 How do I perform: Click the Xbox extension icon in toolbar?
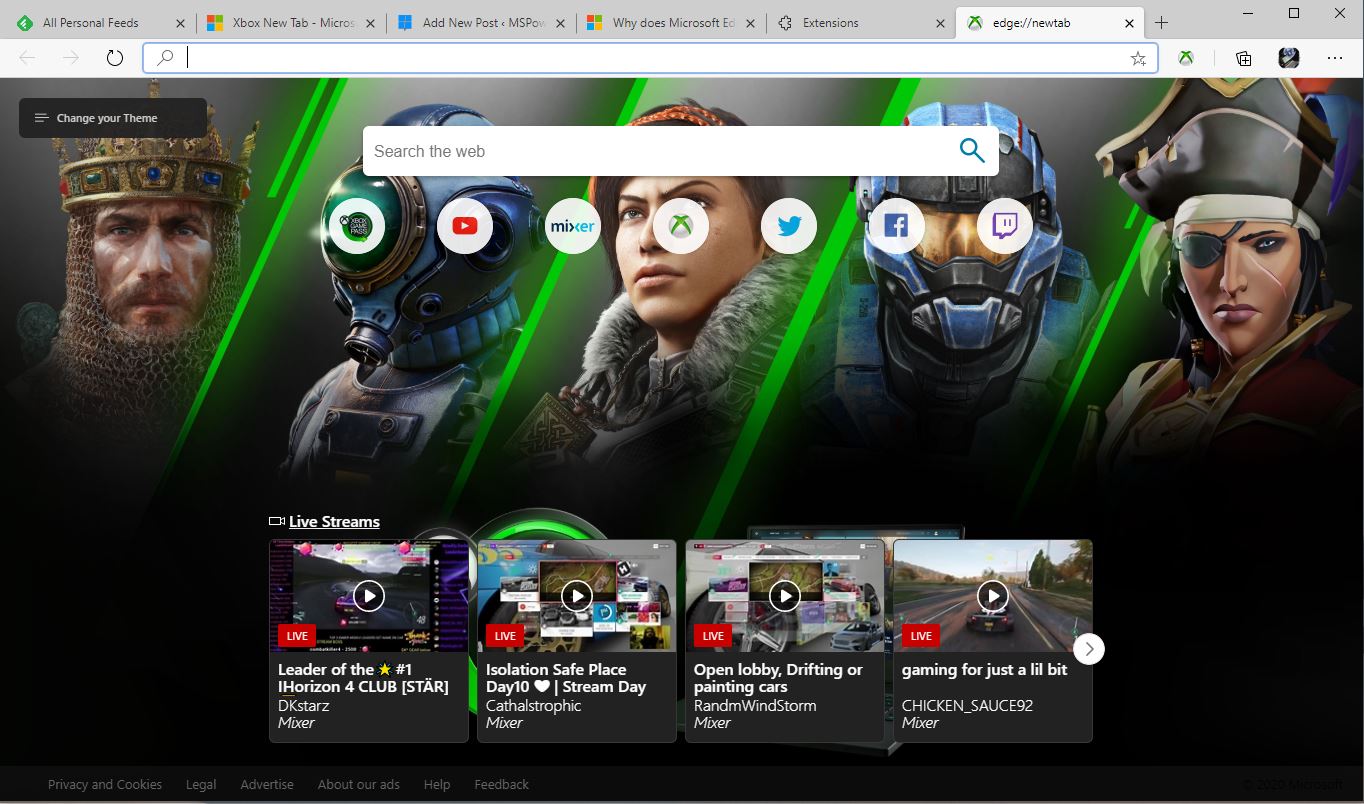1185,58
